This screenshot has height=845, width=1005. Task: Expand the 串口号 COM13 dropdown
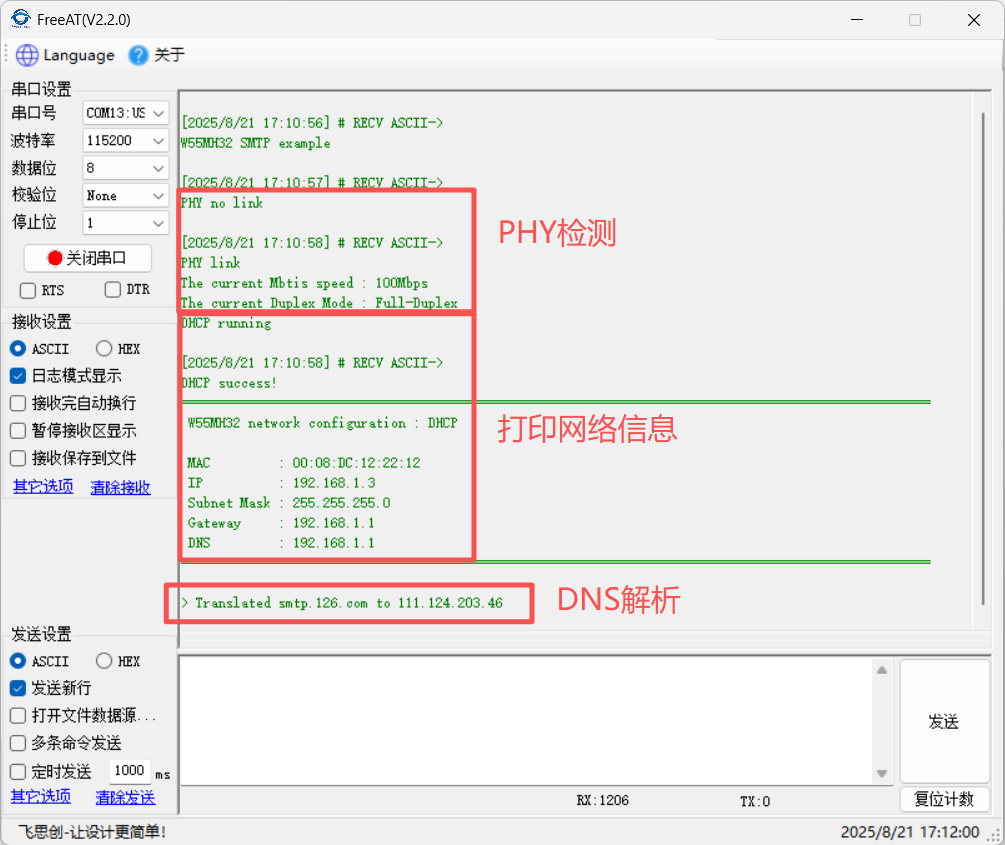(x=126, y=113)
